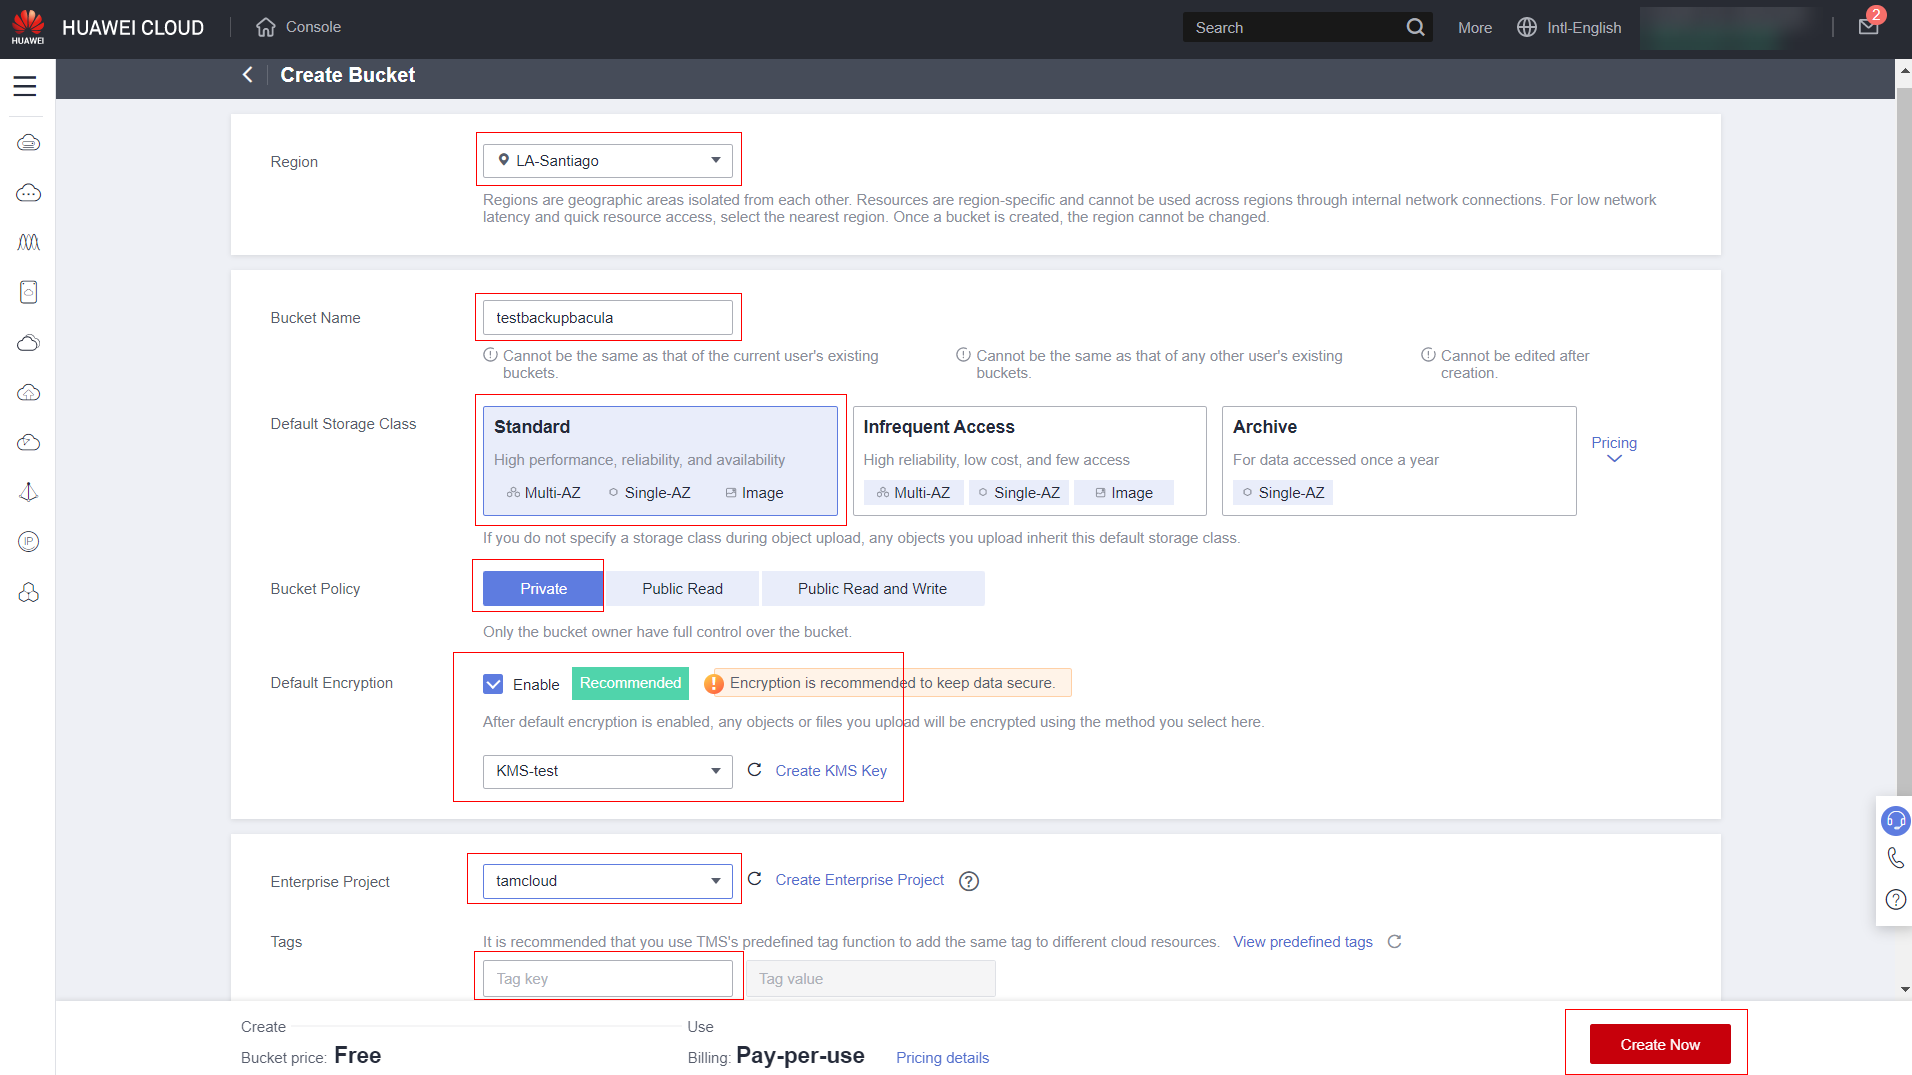Open the Create KMS Key link
1912x1075 pixels.
coord(830,771)
